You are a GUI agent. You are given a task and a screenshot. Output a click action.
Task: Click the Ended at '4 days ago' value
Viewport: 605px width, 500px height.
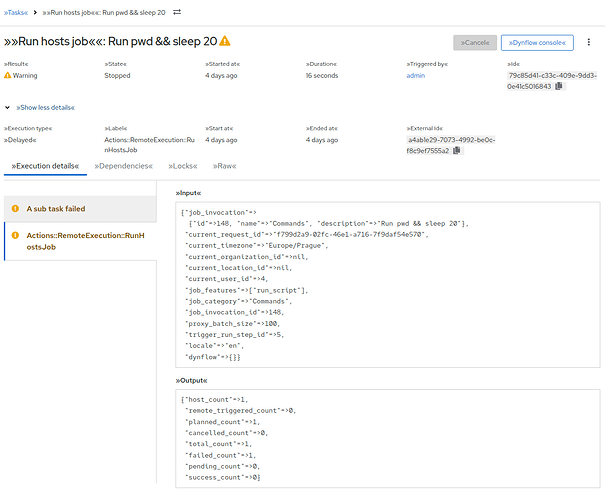click(322, 140)
